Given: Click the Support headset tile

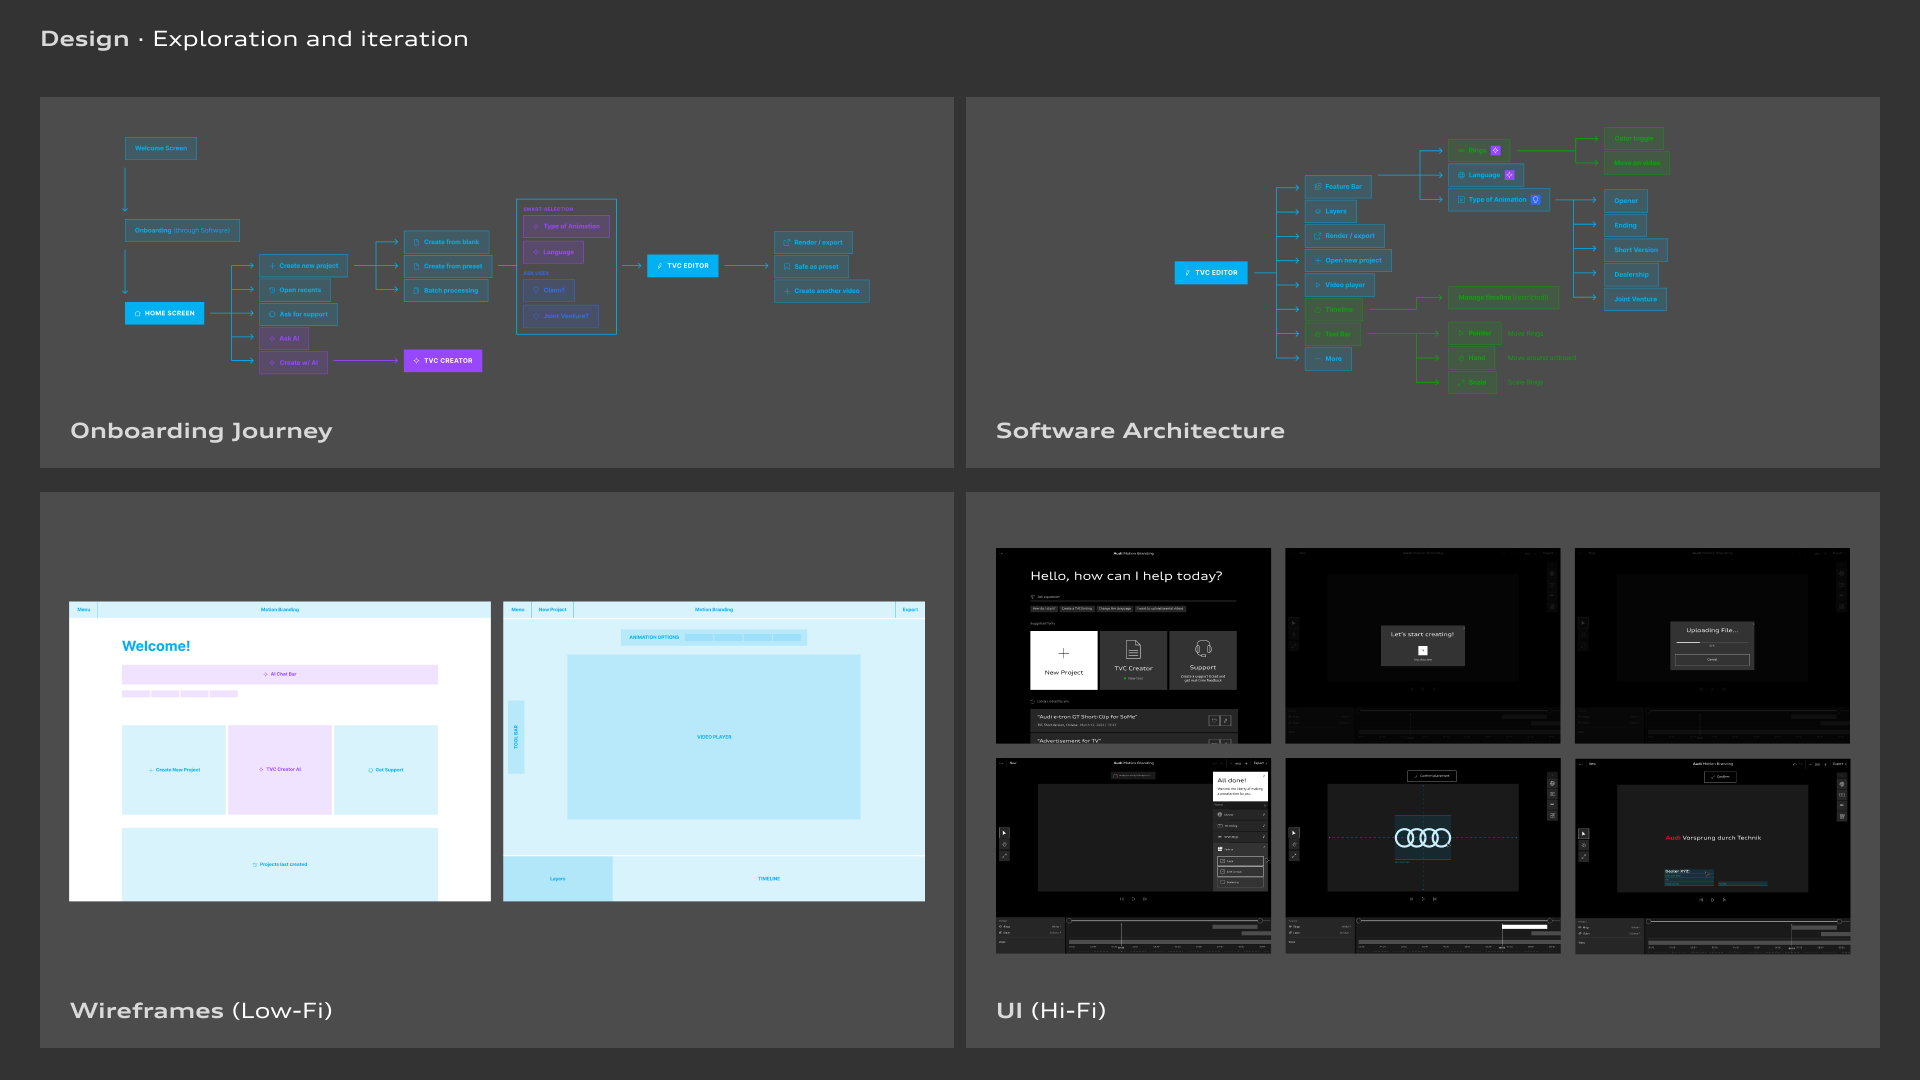Looking at the screenshot, I should pyautogui.click(x=1203, y=660).
